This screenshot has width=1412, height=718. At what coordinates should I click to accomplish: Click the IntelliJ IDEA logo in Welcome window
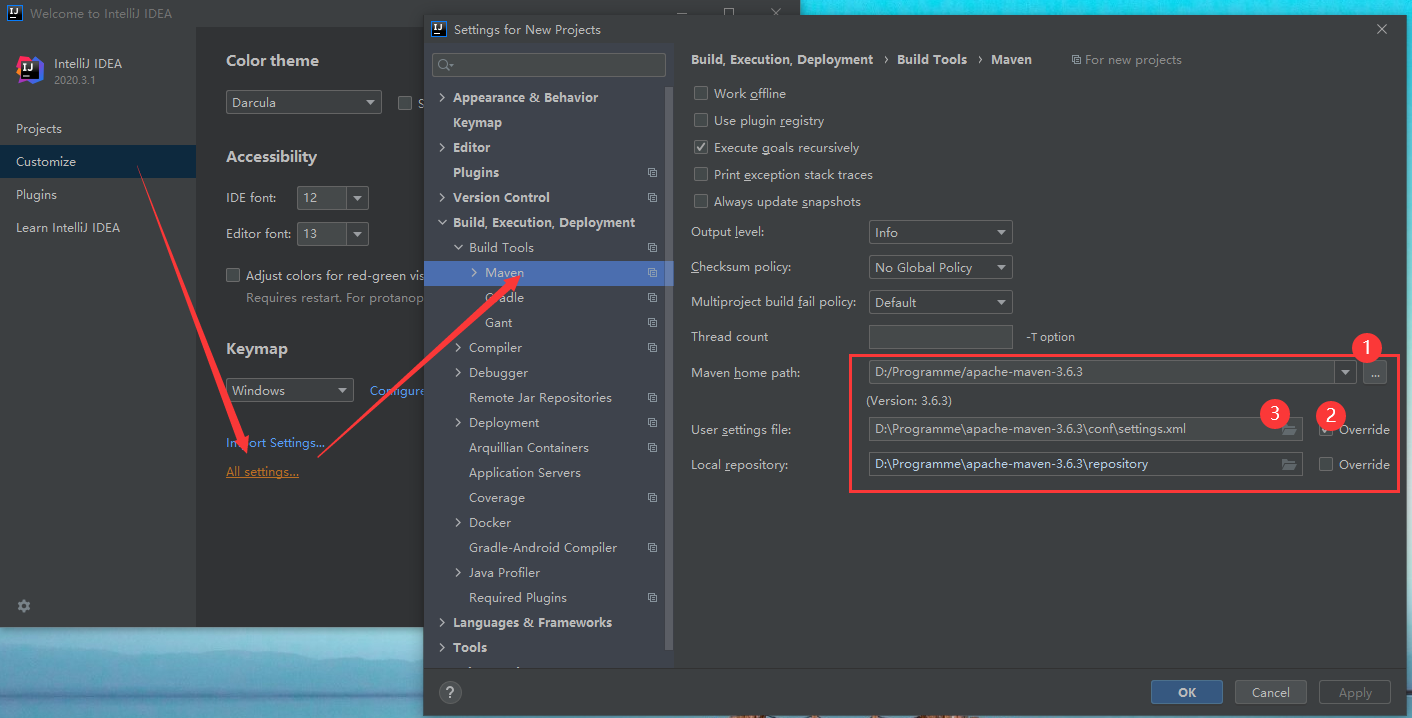coord(30,70)
